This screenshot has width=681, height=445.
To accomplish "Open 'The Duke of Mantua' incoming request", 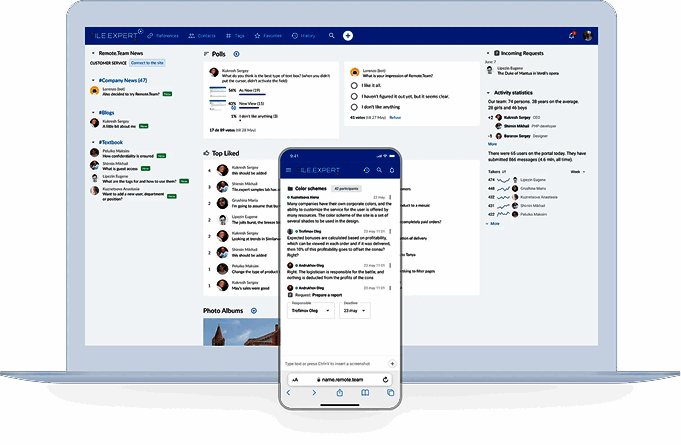I will click(x=528, y=73).
